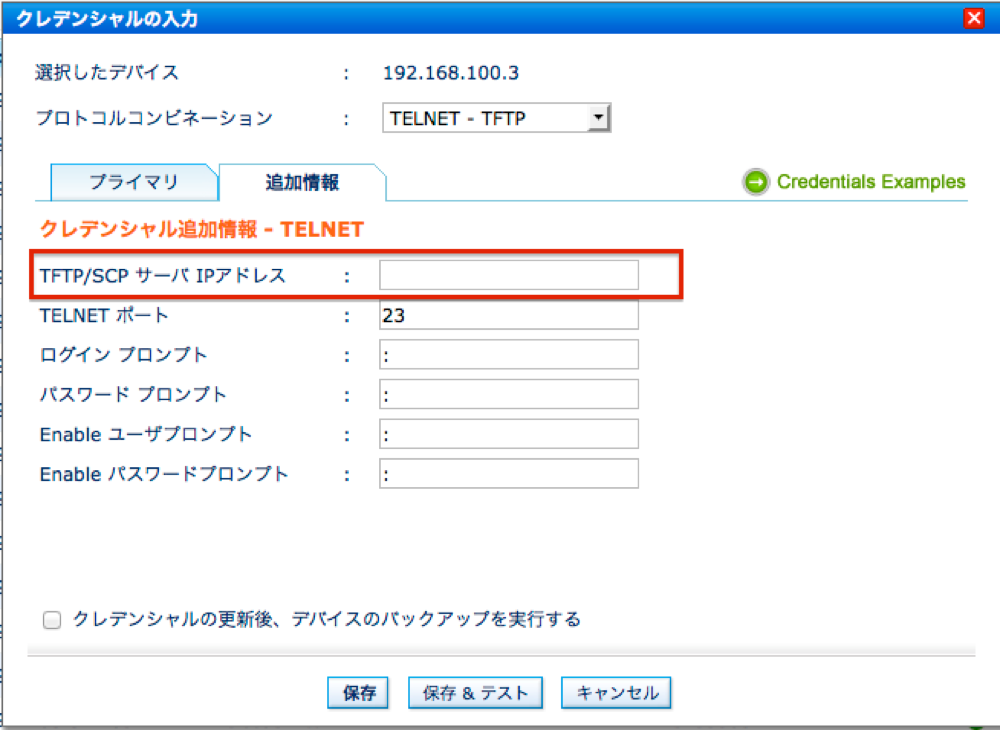Click the パスワード プロンプト input box

508,394
